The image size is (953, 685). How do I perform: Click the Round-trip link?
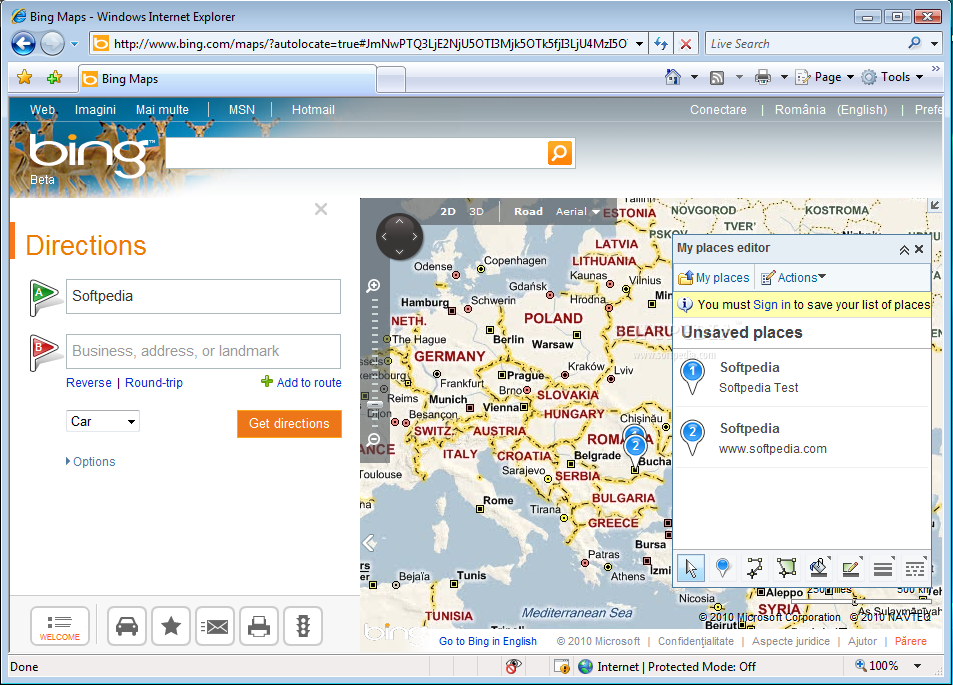click(x=154, y=383)
